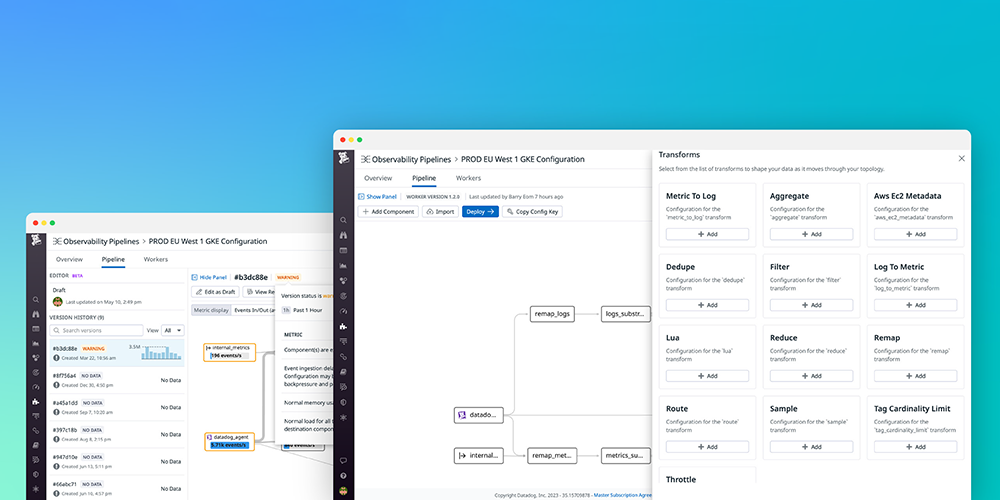This screenshot has width=1000, height=500.
Task: Click user avatar at bottom of front sidebar
Action: pos(343,491)
